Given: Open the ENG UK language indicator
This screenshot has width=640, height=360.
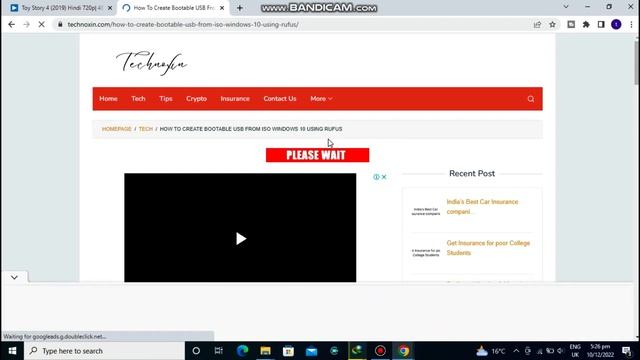Looking at the screenshot, I should (x=575, y=351).
